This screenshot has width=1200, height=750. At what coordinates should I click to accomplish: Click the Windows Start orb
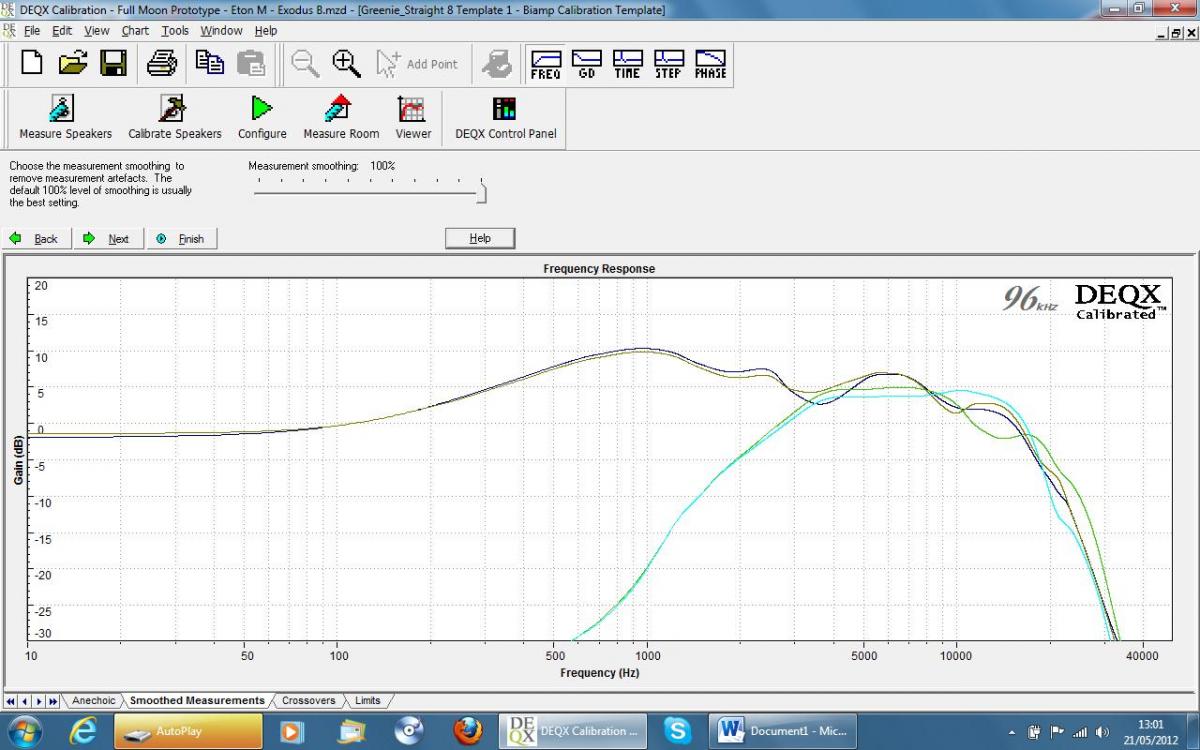[x=23, y=731]
